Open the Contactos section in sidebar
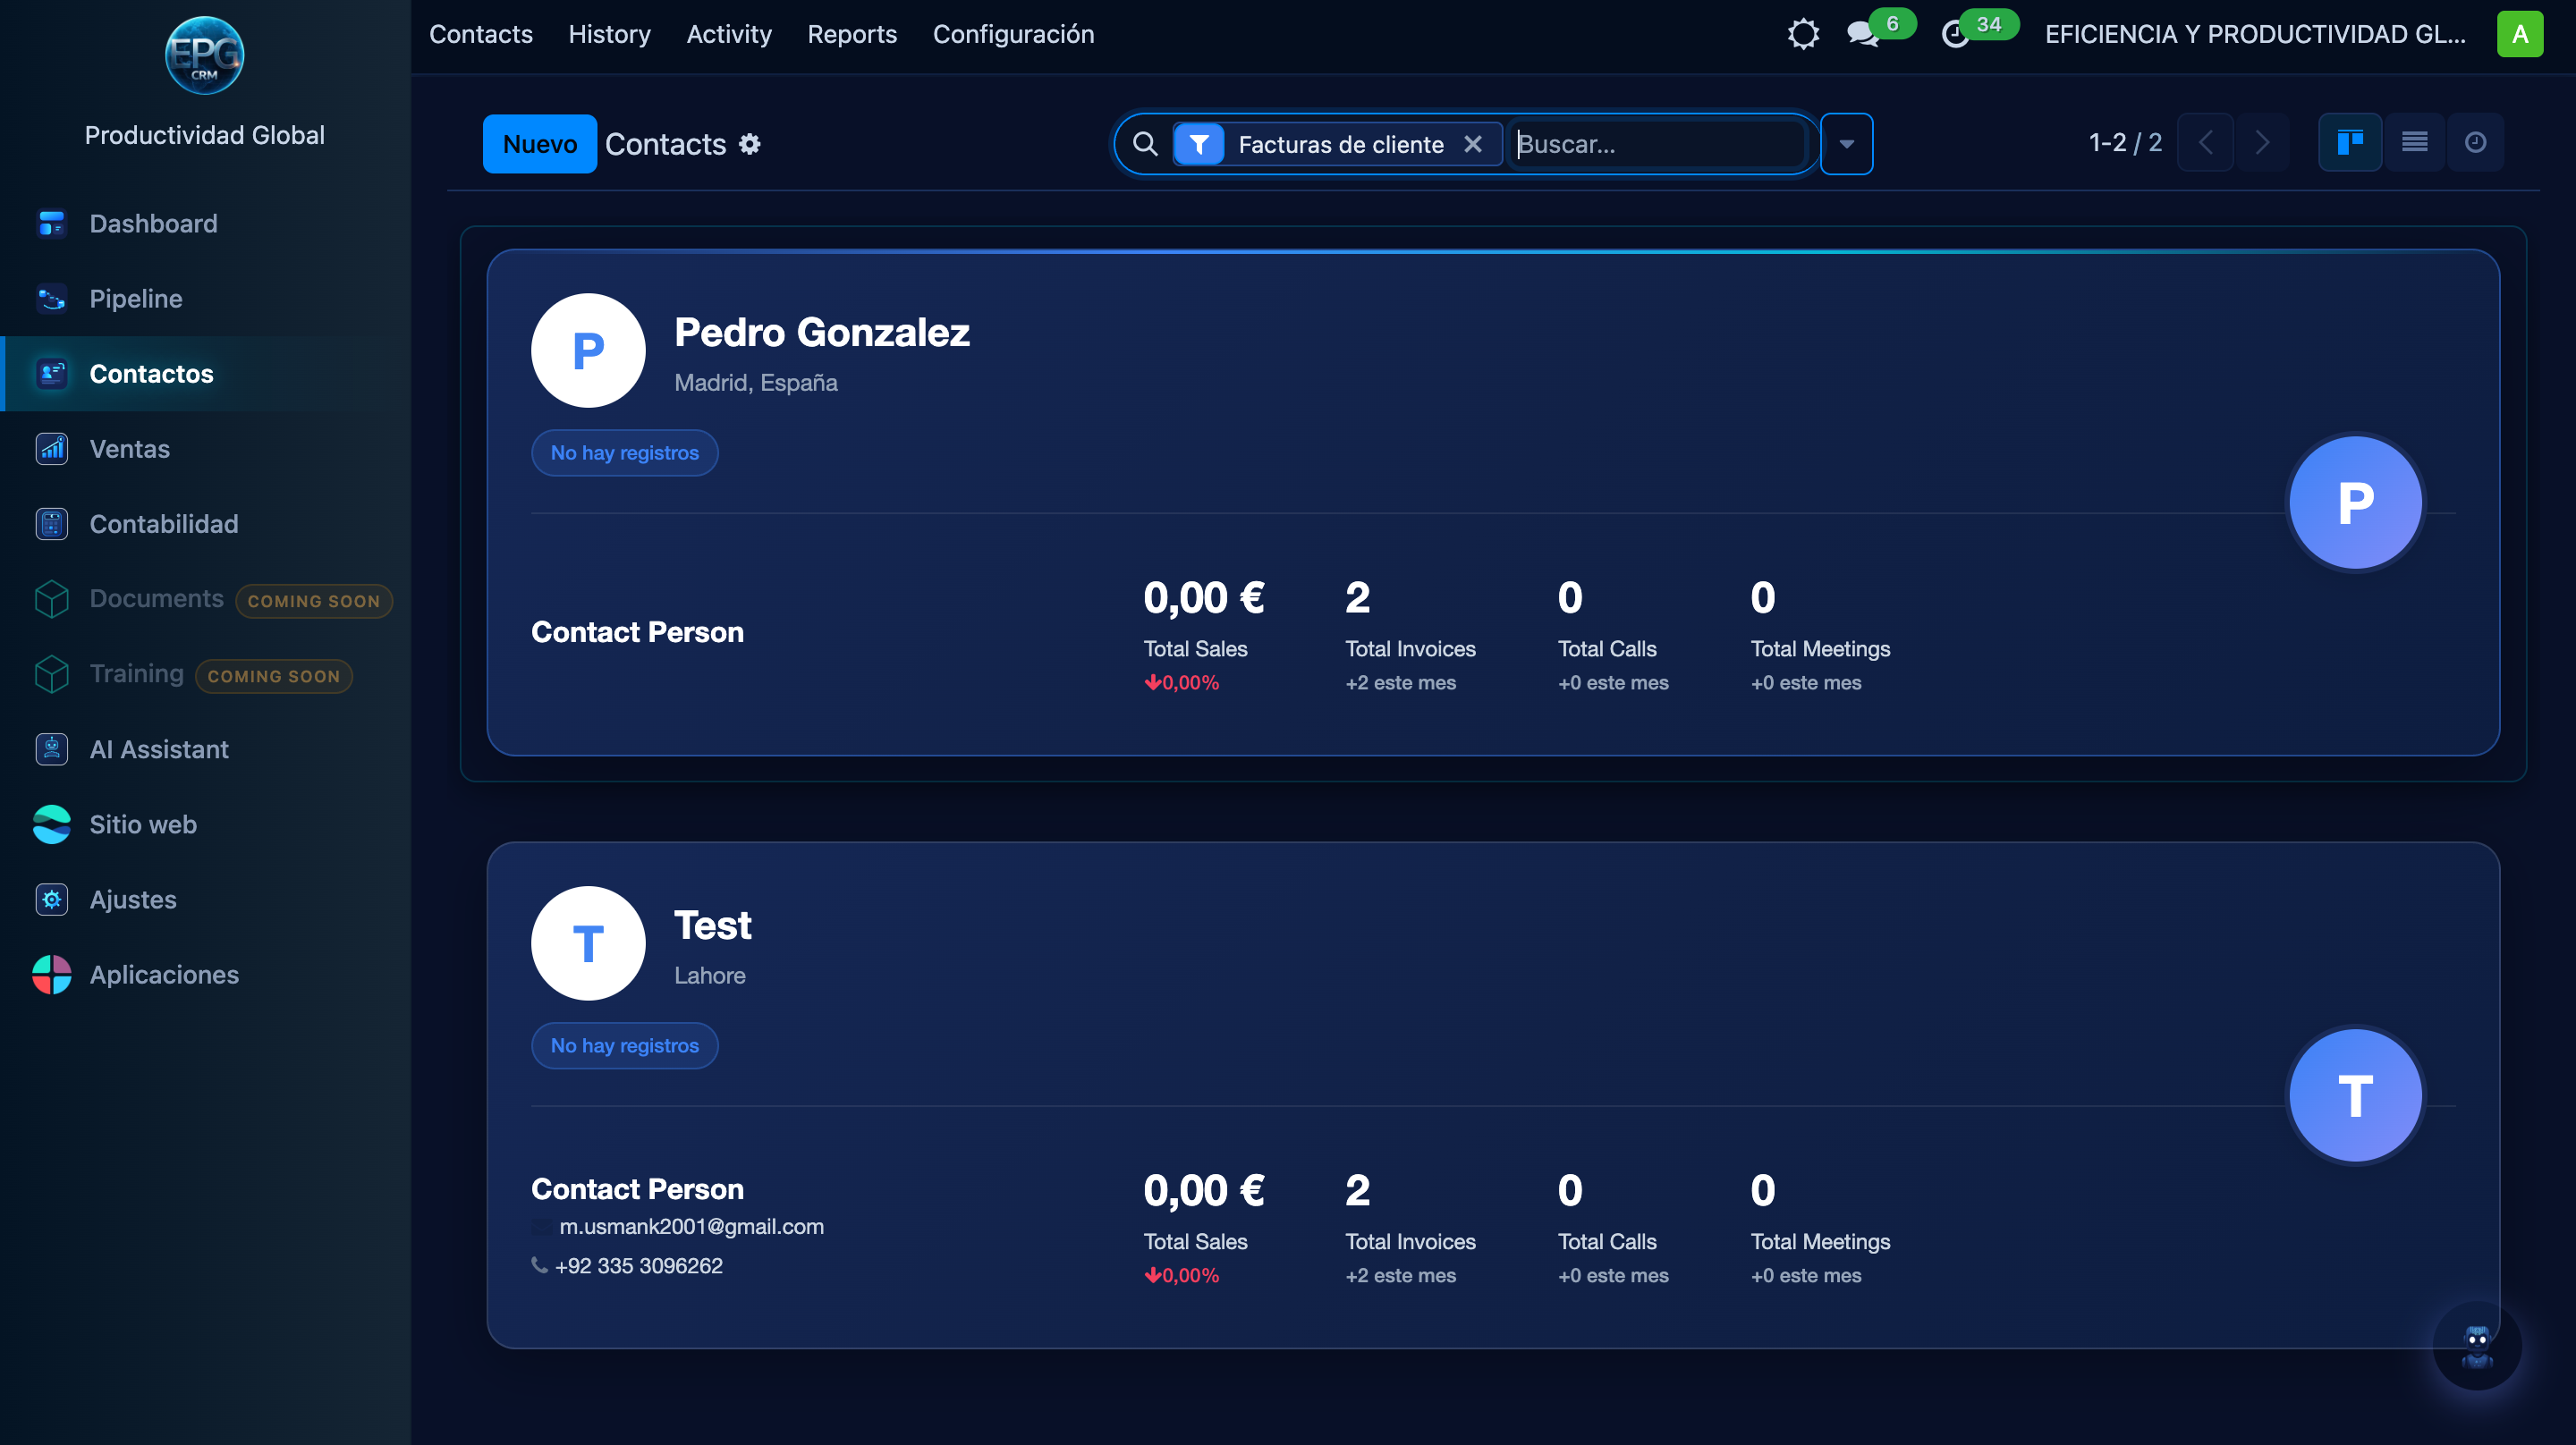Viewport: 2576px width, 1445px height. click(151, 373)
